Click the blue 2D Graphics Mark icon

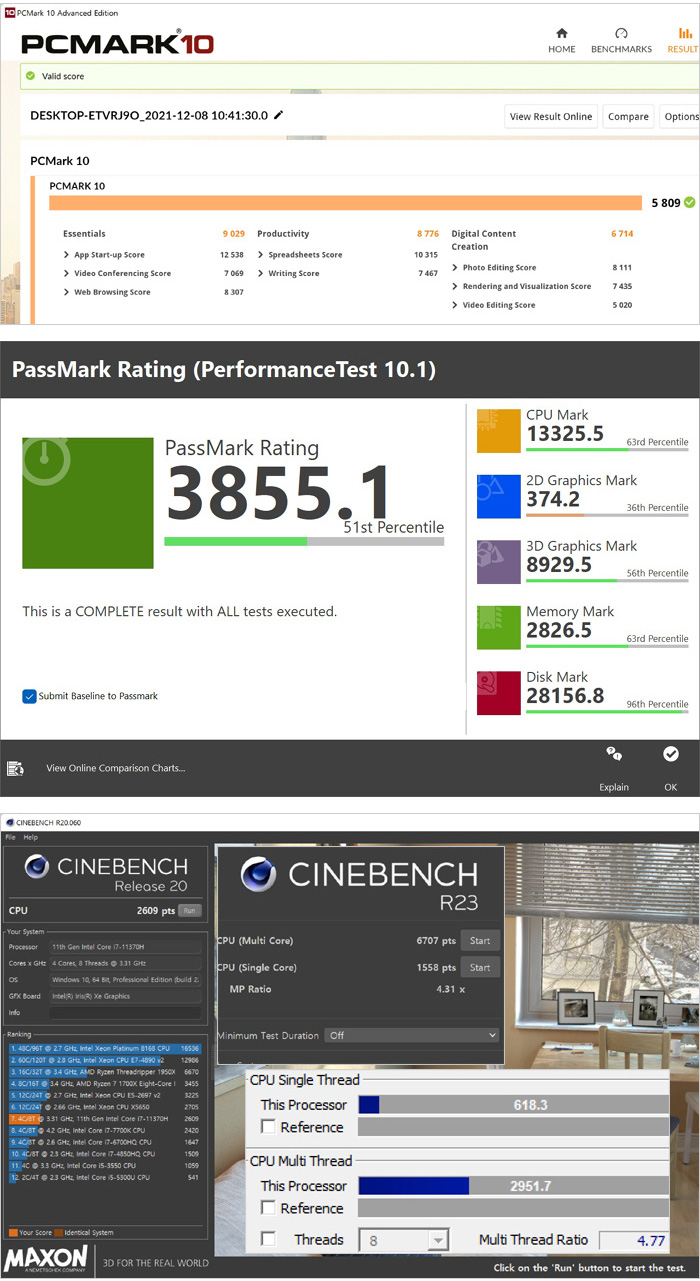click(x=498, y=496)
